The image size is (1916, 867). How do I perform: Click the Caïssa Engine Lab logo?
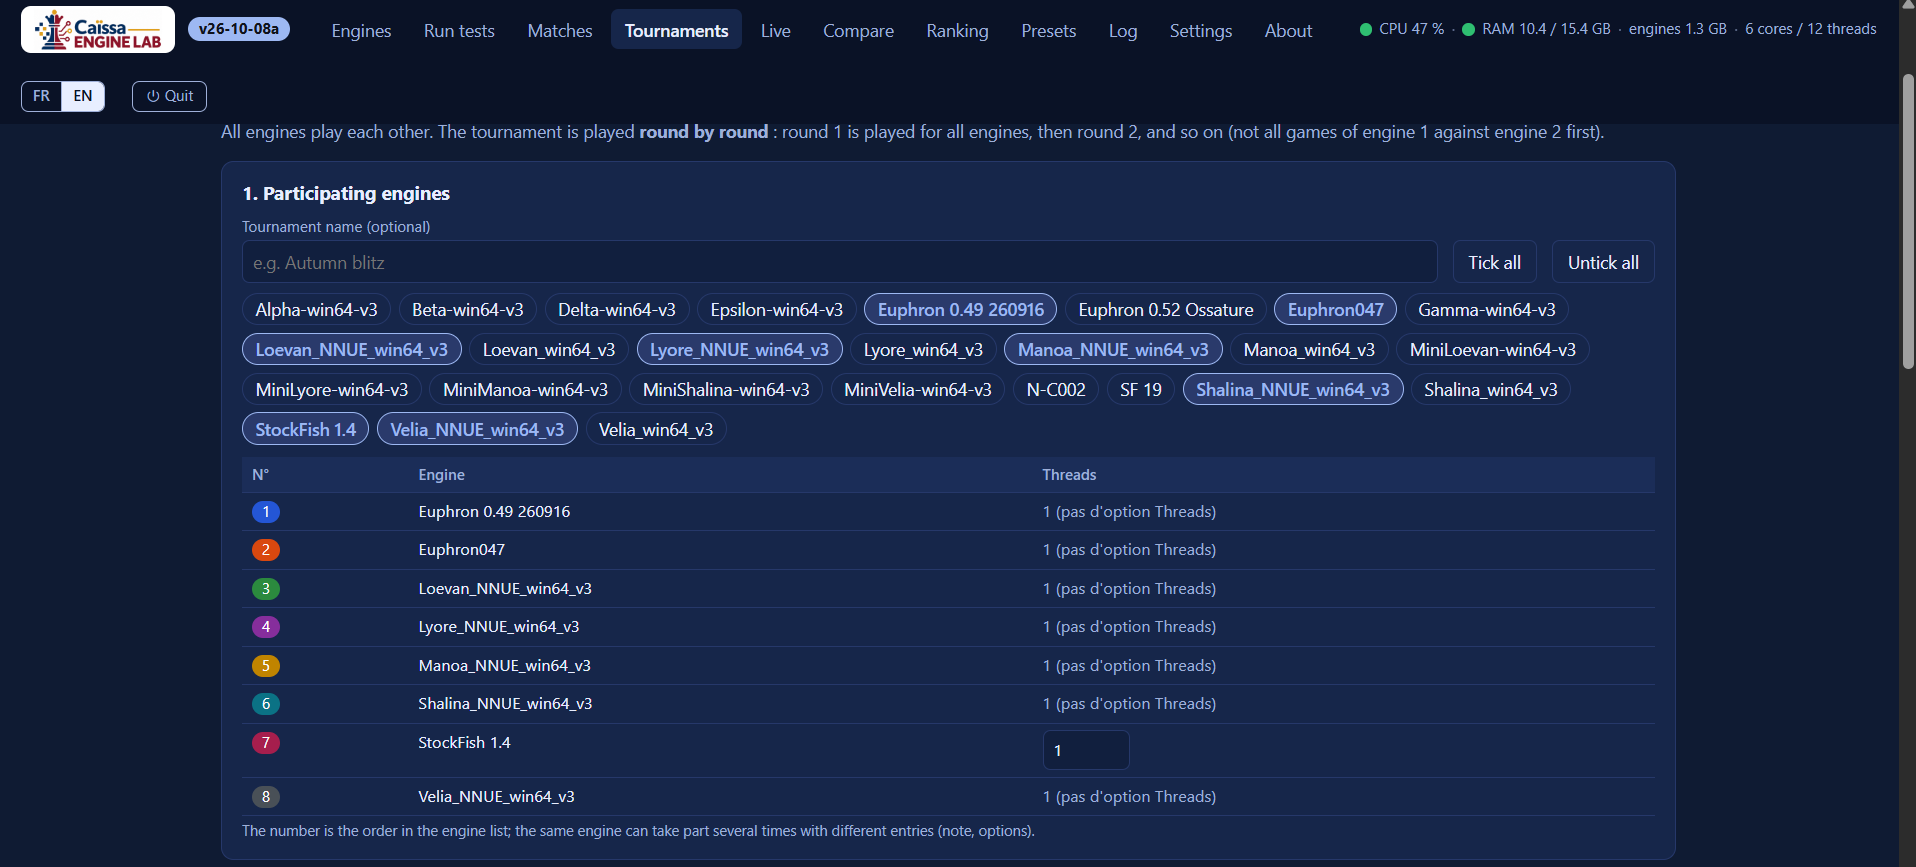98,30
